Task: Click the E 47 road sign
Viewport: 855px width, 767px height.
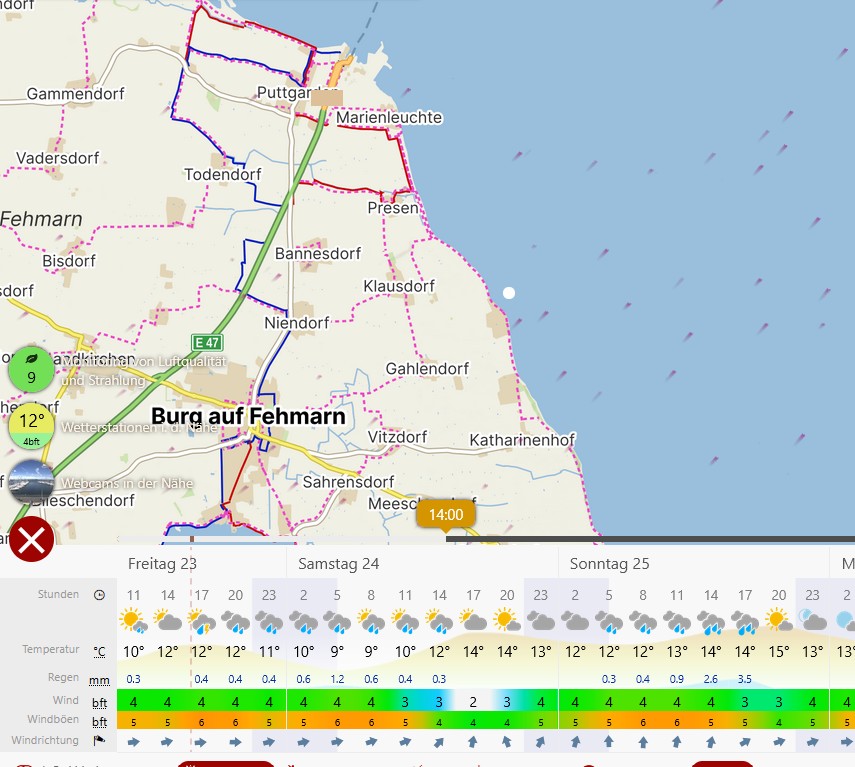Action: click(207, 343)
